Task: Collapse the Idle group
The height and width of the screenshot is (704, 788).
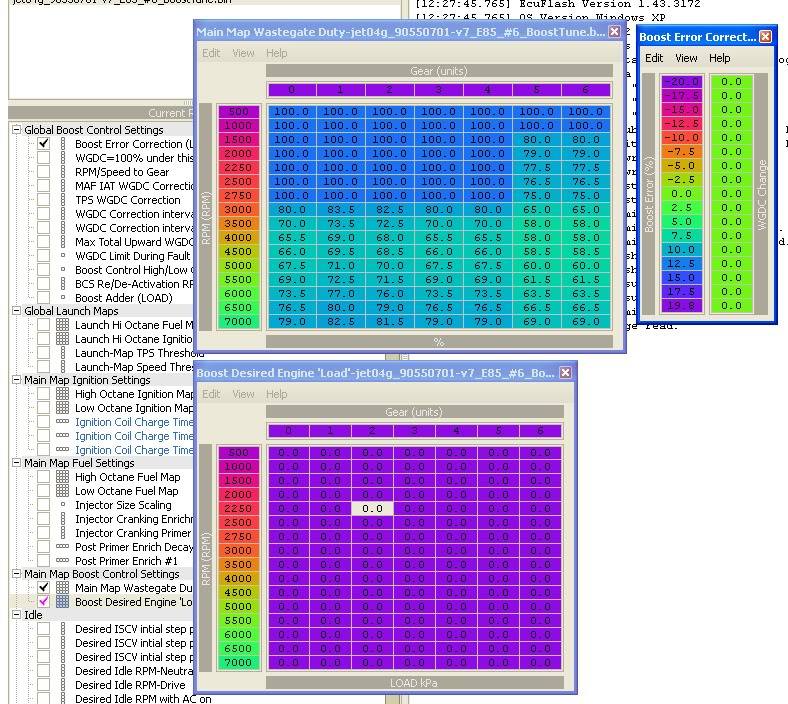Action: pos(17,615)
